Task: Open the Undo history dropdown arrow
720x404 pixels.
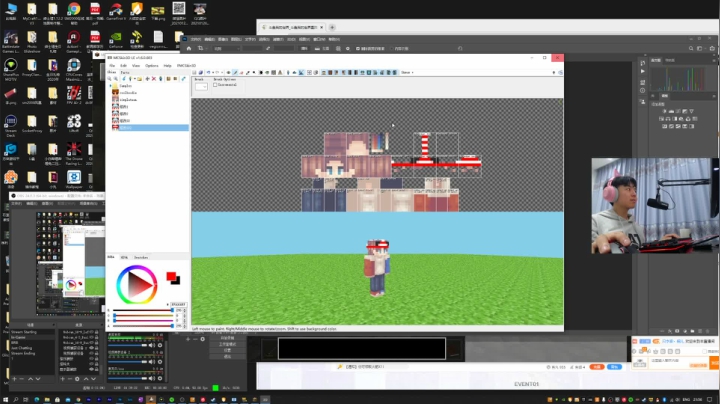Action: [x=213, y=73]
